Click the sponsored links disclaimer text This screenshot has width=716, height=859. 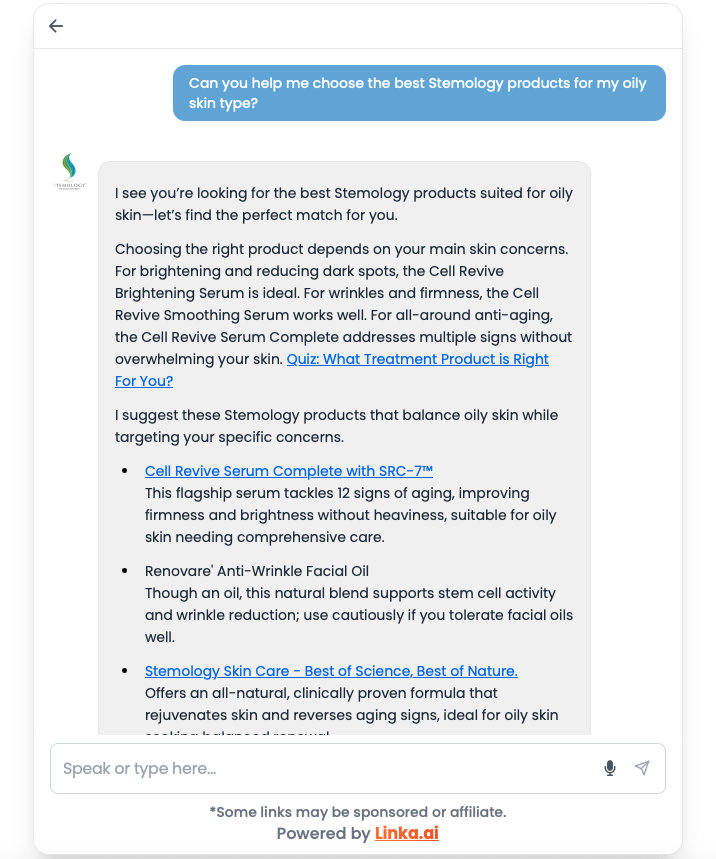pos(358,812)
